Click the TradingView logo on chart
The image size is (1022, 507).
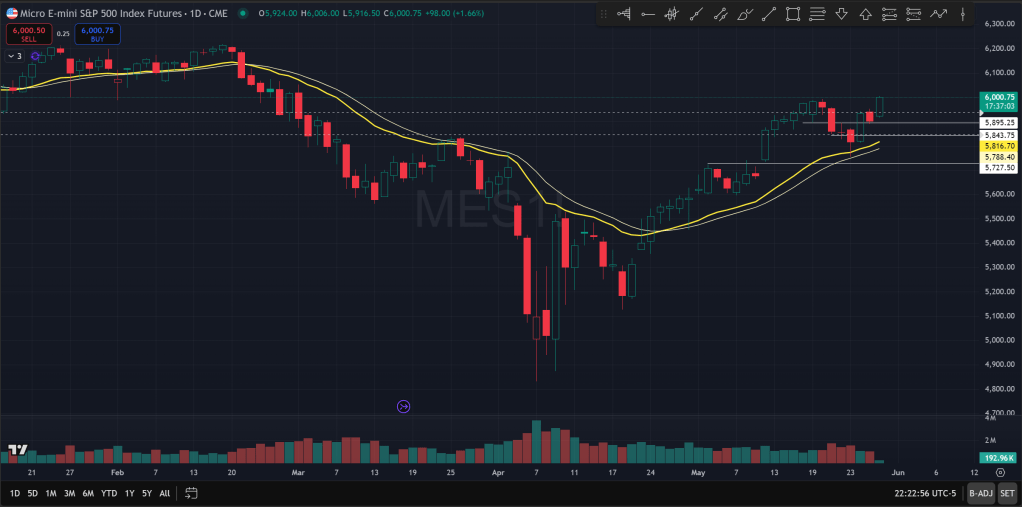17,452
